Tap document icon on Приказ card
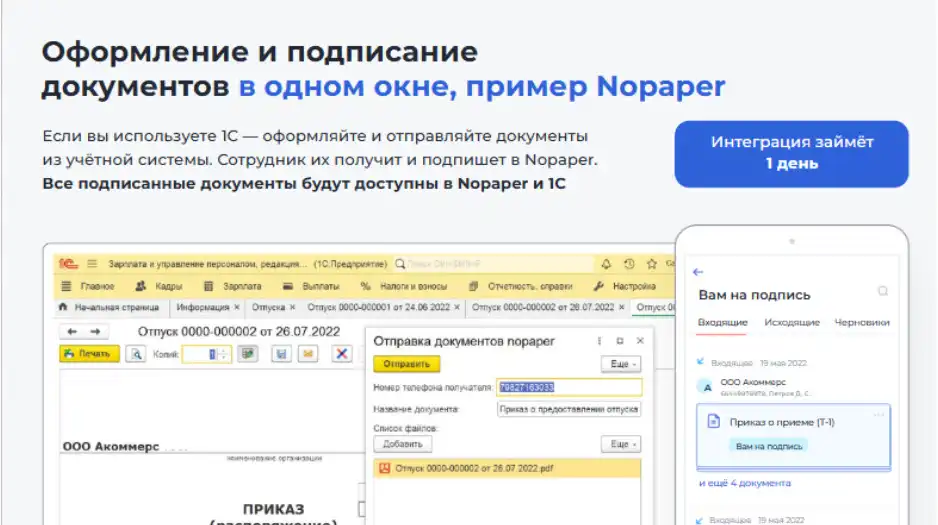The height and width of the screenshot is (525, 938). pos(714,421)
